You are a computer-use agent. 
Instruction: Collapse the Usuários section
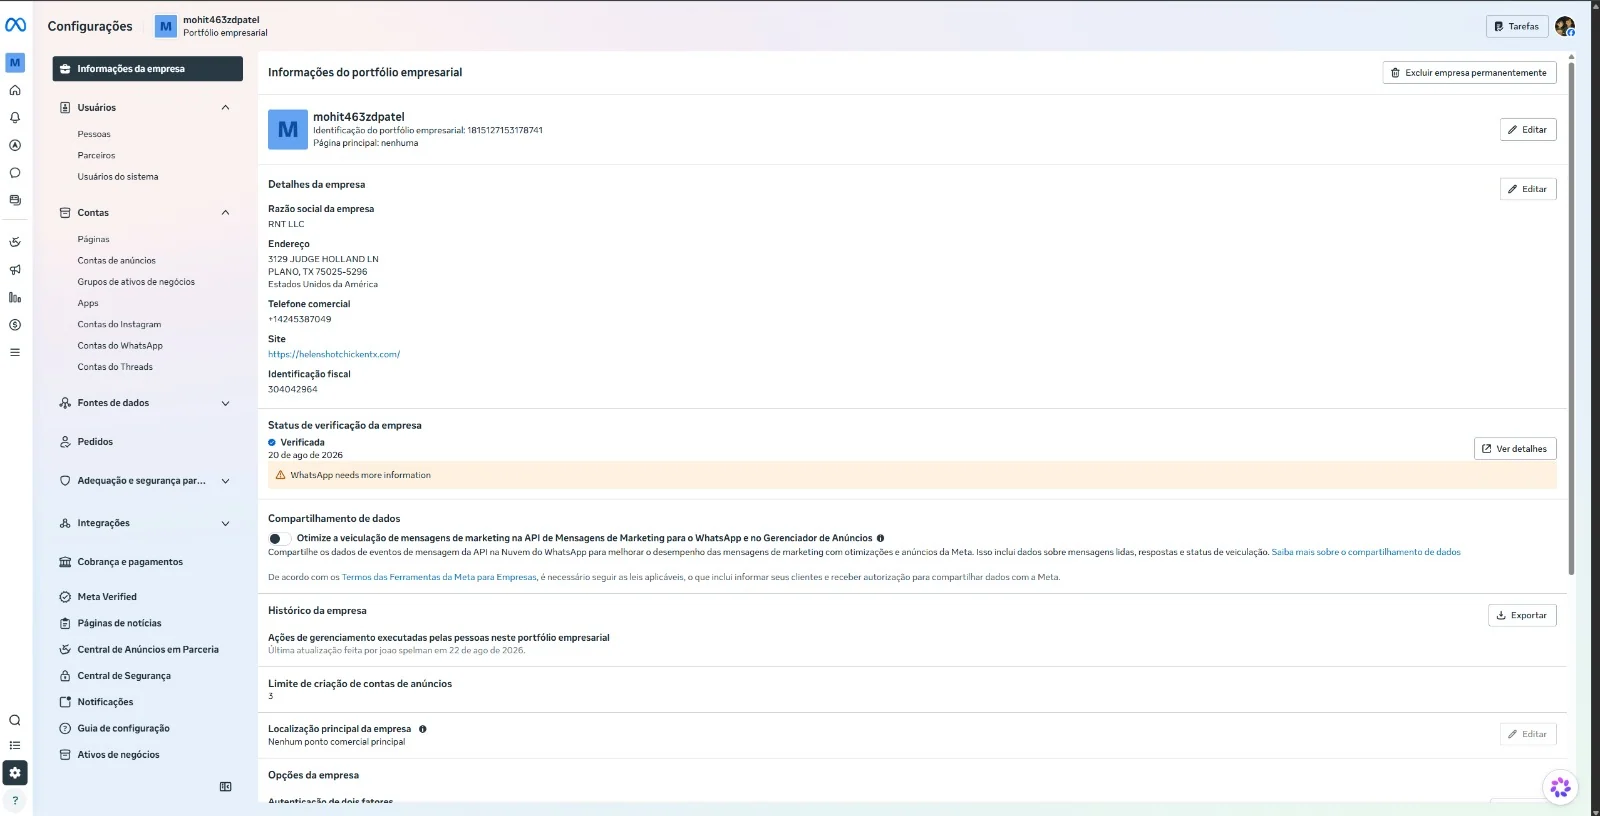(225, 108)
